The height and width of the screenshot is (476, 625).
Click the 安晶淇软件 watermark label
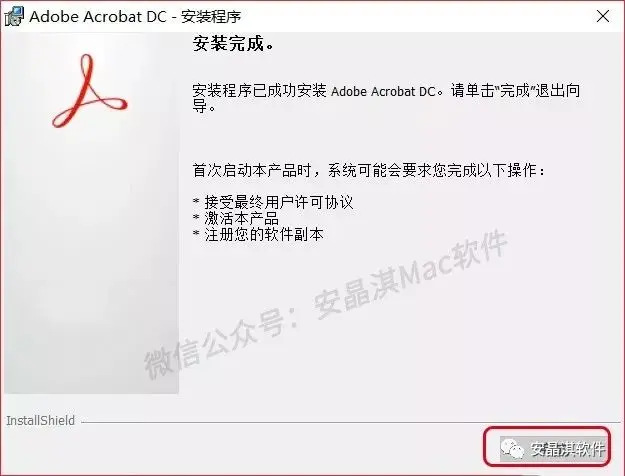(x=567, y=449)
